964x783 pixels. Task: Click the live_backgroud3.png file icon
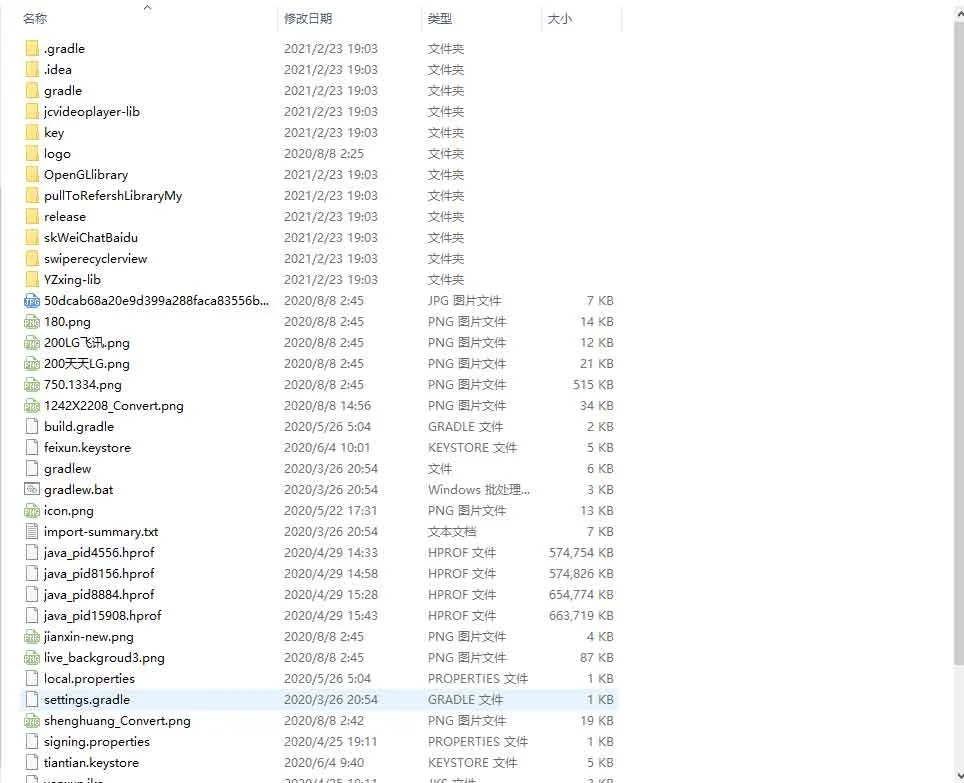[x=32, y=657]
